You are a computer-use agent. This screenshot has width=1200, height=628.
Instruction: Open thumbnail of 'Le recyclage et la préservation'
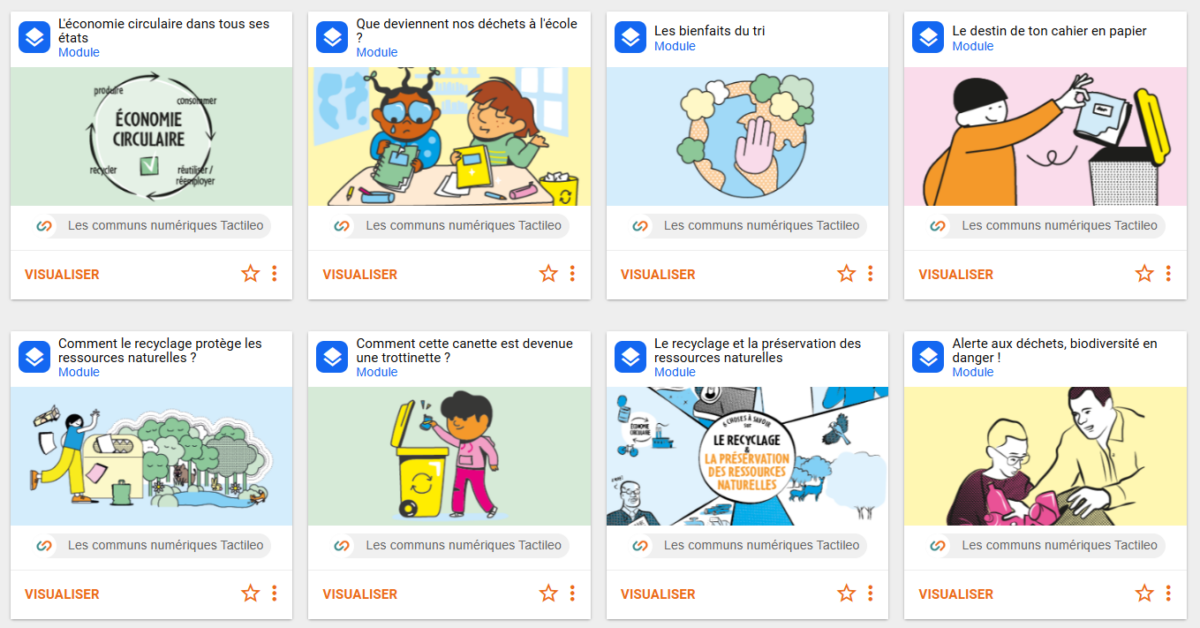coord(747,456)
